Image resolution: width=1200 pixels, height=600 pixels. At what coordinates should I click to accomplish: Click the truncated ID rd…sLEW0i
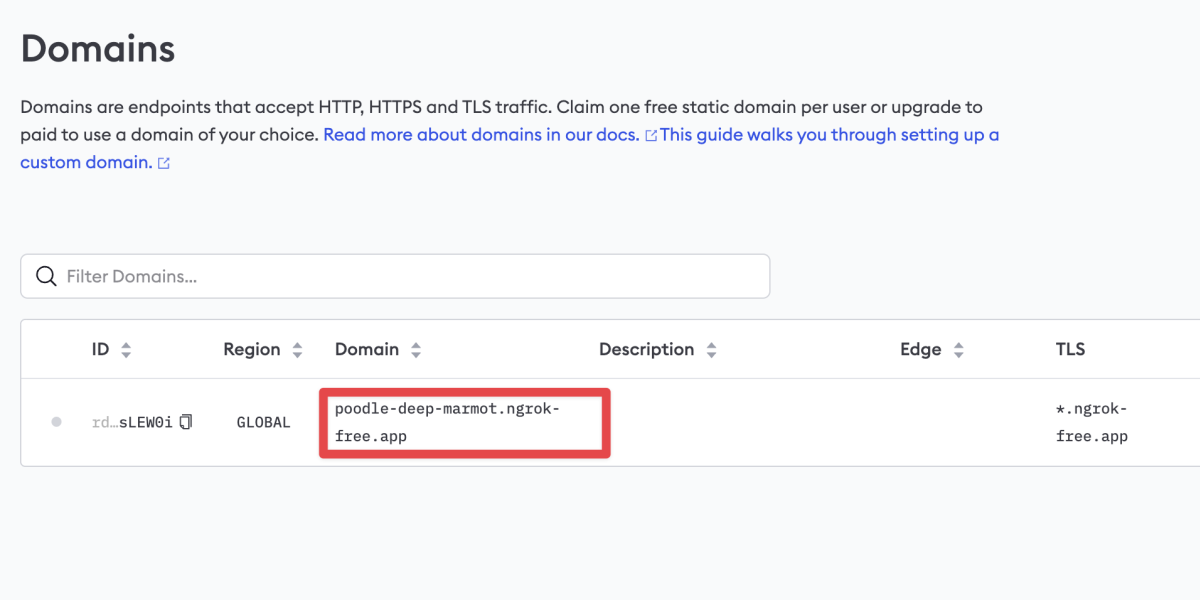tap(132, 422)
